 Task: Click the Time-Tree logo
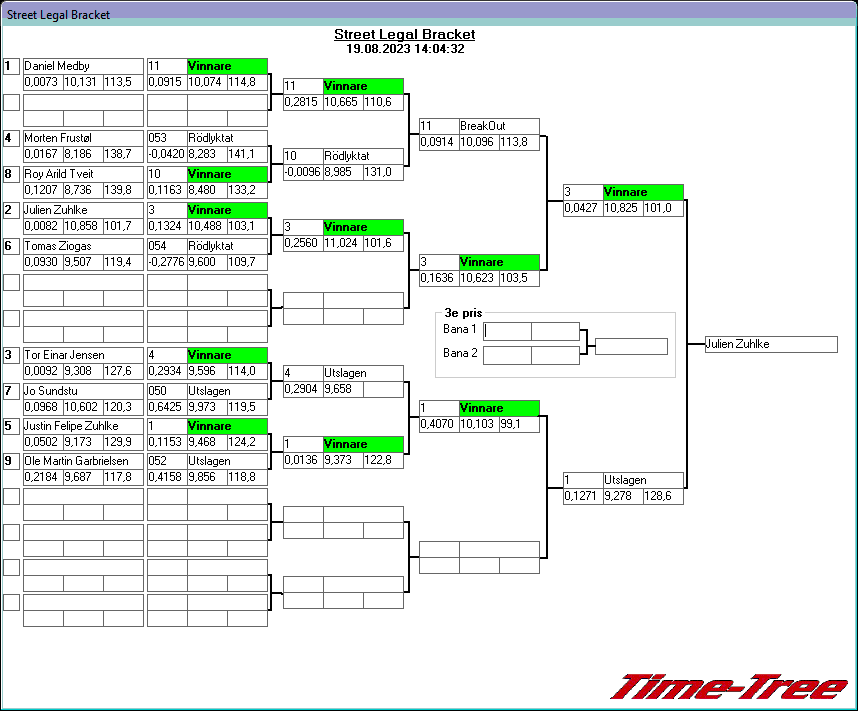(728, 687)
